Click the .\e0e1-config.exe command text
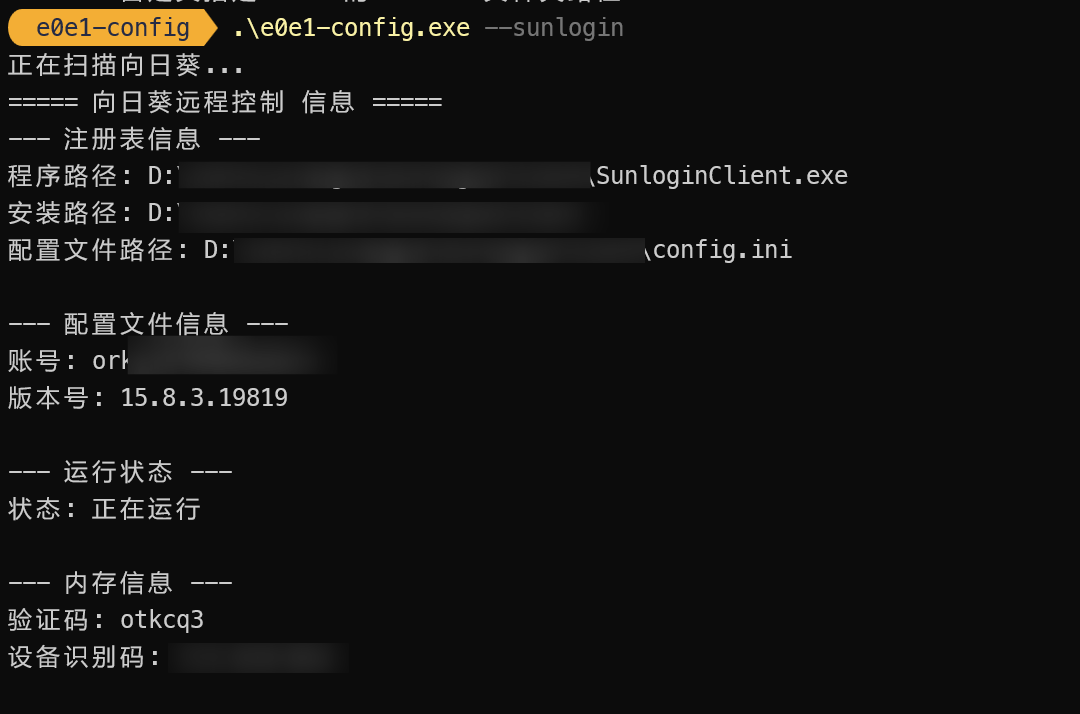 pyautogui.click(x=351, y=28)
